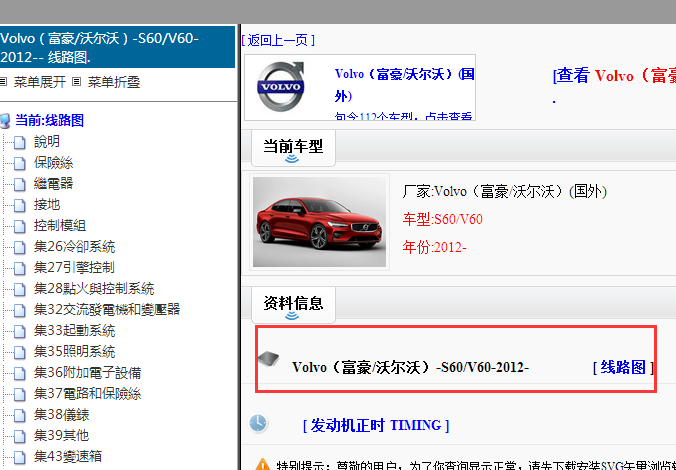The width and height of the screenshot is (676, 470).
Task: Click the orange warning triangle icon
Action: pos(263,464)
